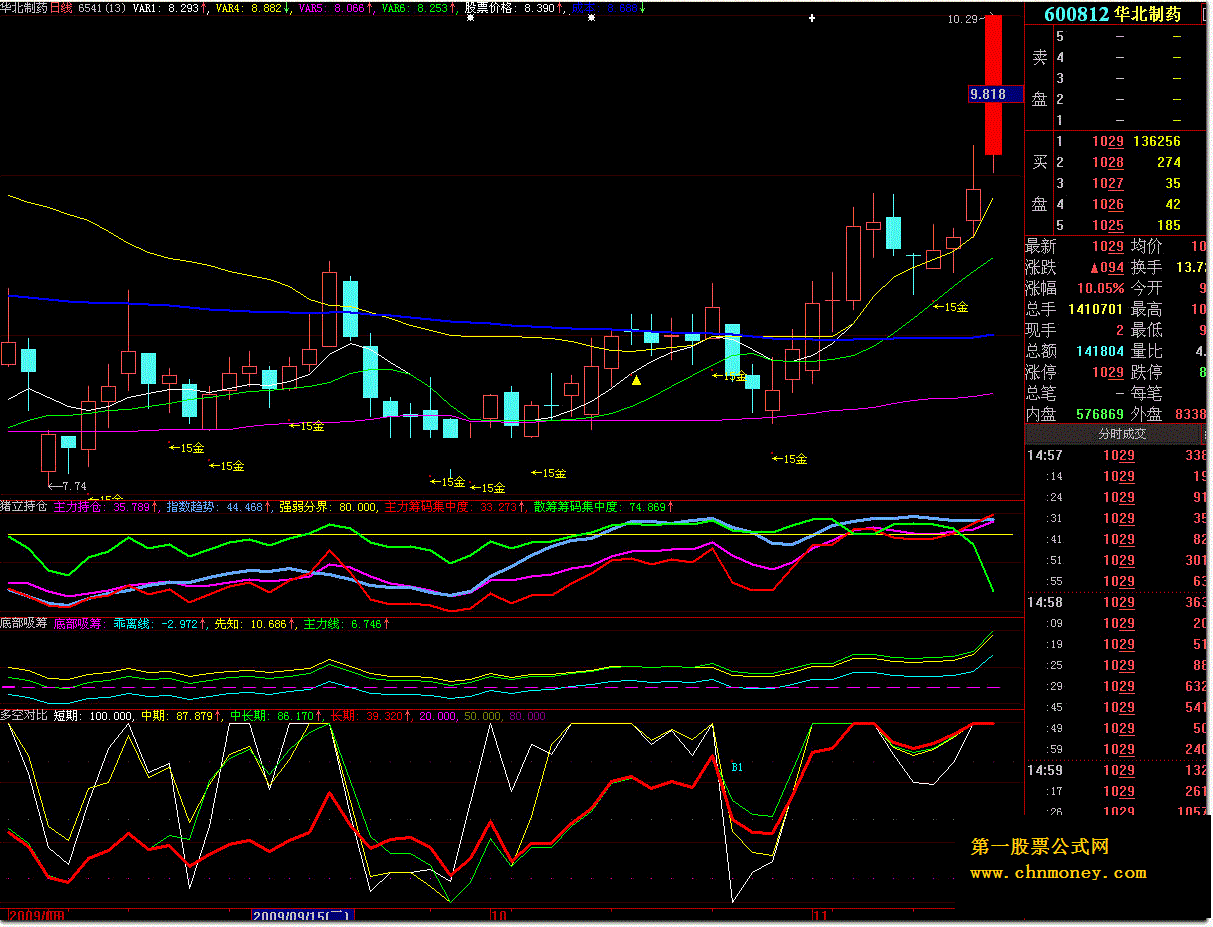
Task: Click the 短期: 100.000 value
Action: tap(94, 716)
